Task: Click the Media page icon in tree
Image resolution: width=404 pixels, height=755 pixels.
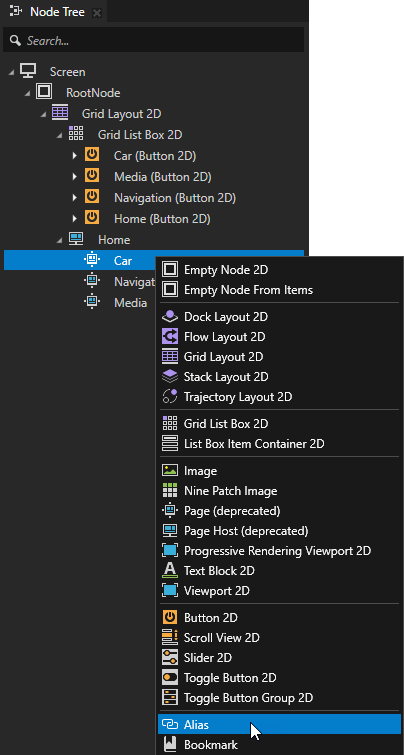Action: pos(91,302)
